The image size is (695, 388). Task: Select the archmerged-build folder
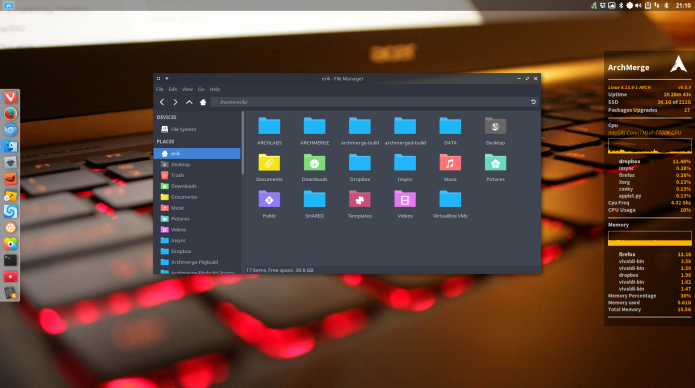point(405,131)
